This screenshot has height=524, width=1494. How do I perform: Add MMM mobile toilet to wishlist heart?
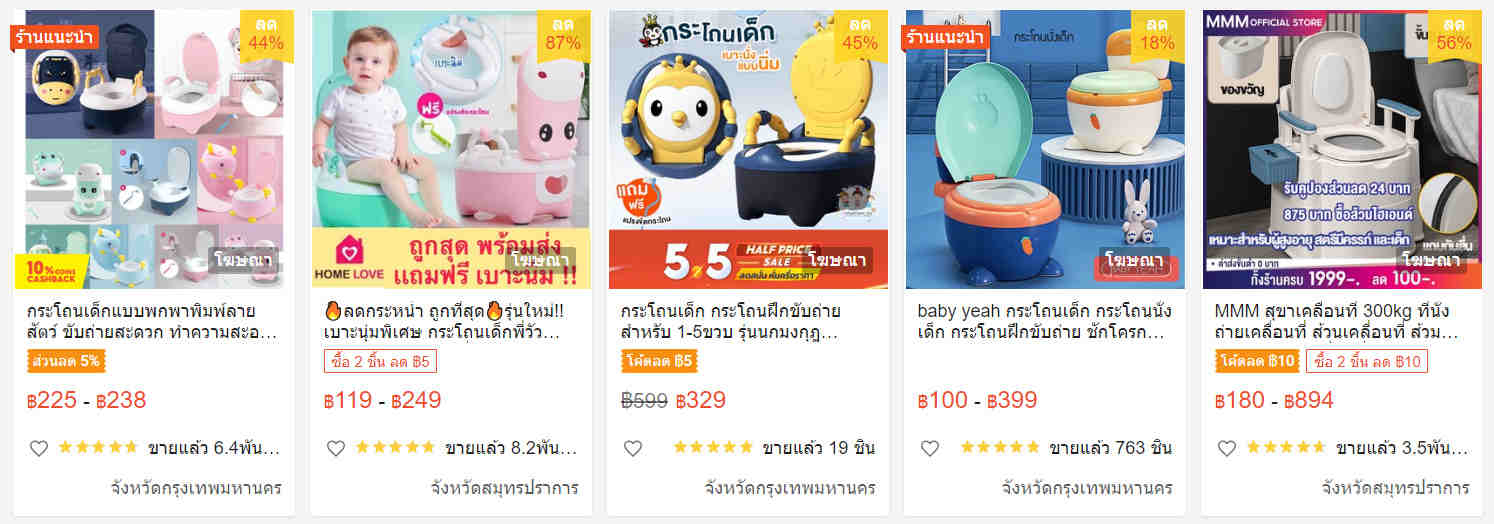(1227, 449)
